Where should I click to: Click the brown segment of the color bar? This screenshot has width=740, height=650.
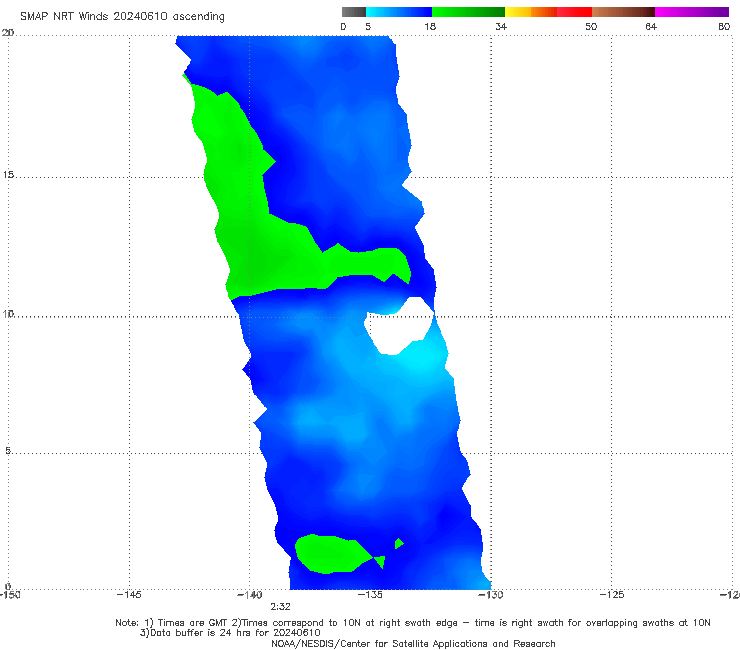pyautogui.click(x=623, y=12)
